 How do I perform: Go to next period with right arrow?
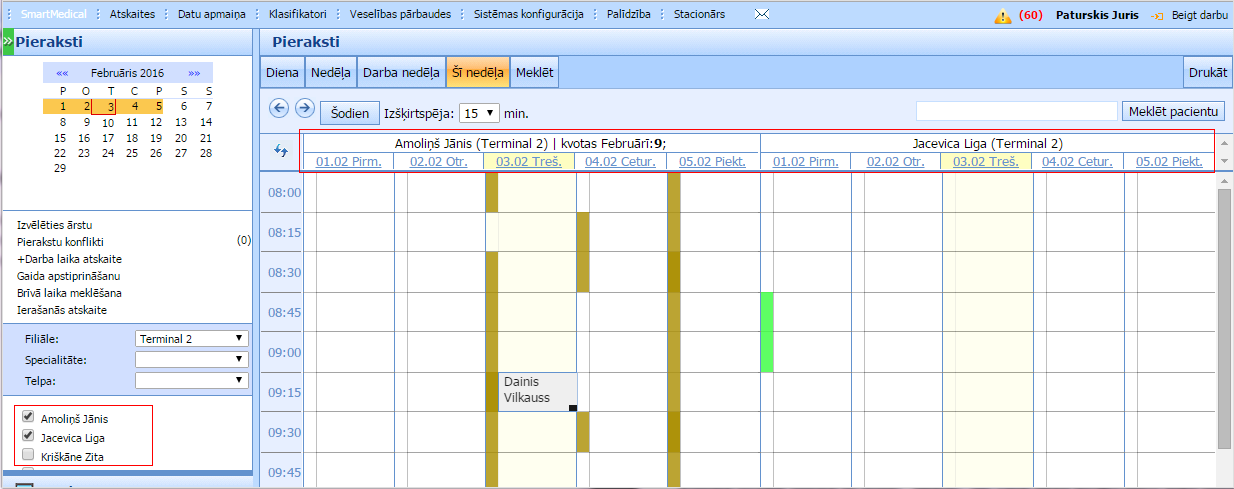(x=304, y=108)
